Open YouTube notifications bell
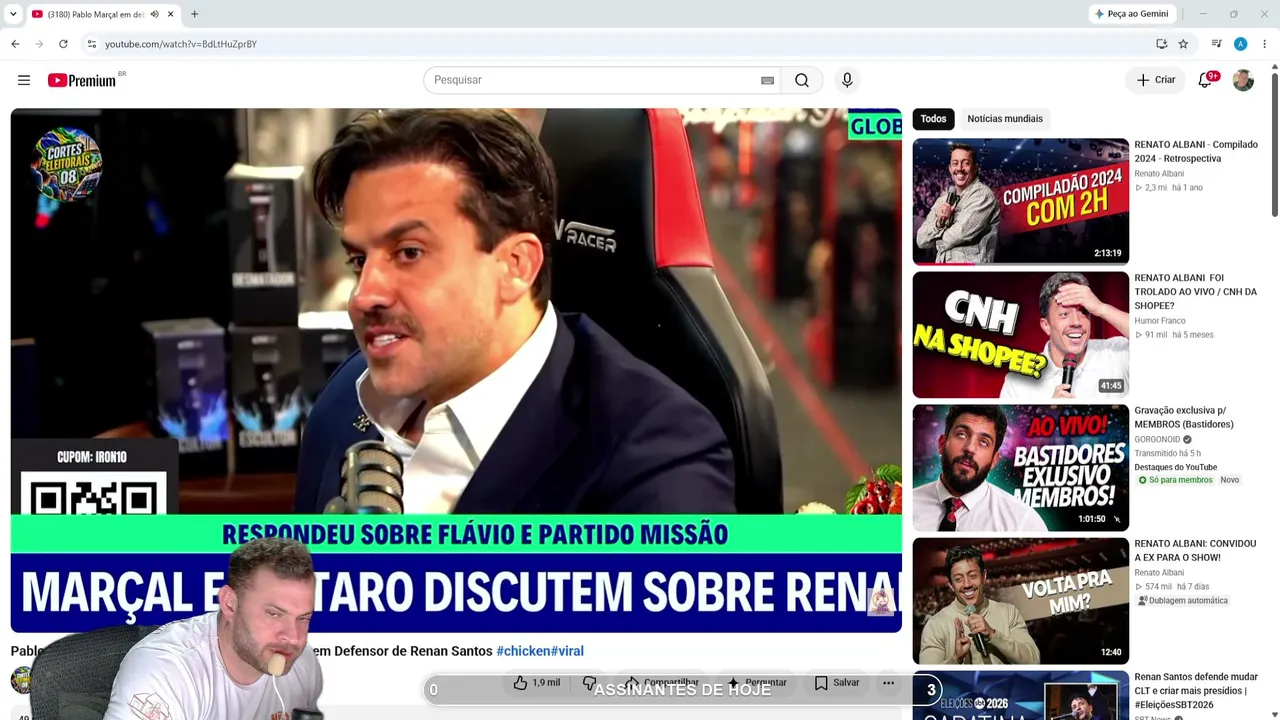 (1205, 80)
